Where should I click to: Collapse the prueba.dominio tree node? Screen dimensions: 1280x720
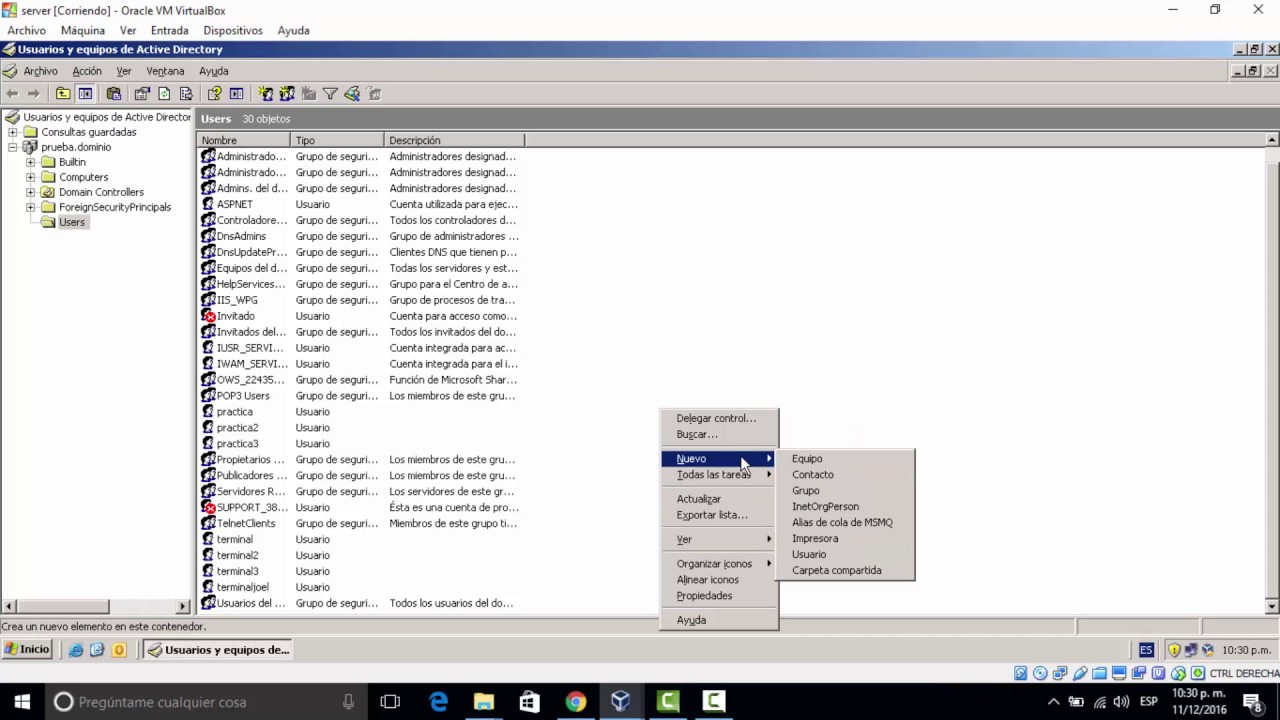(13, 147)
